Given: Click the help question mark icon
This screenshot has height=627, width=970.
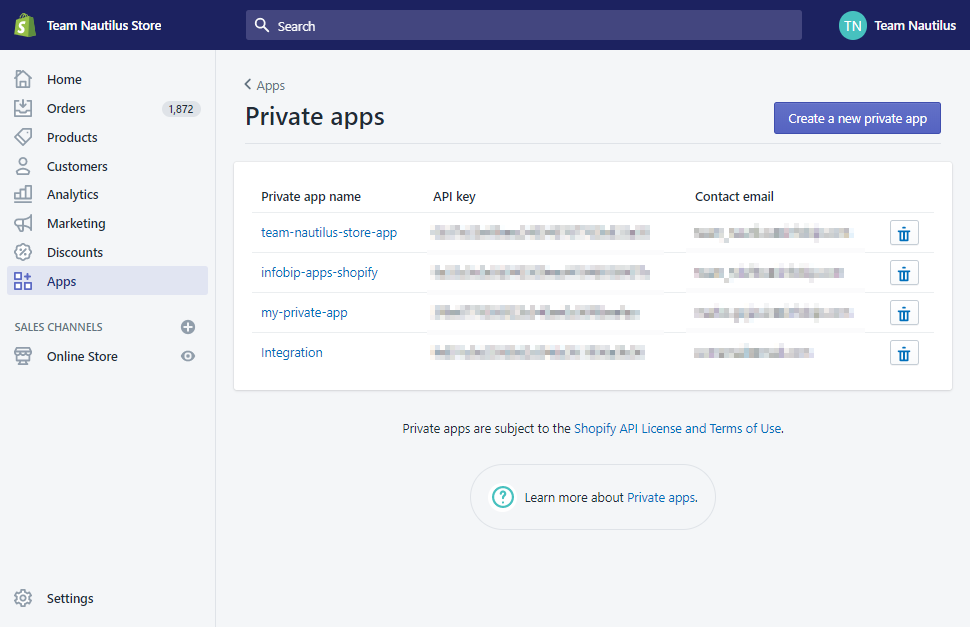Looking at the screenshot, I should click(502, 497).
